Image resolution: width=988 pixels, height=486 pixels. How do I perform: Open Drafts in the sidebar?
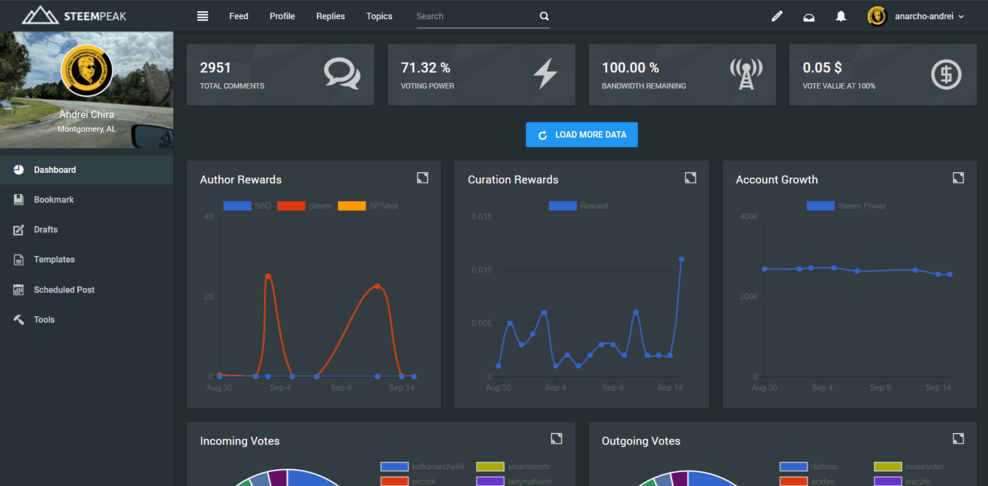point(86,229)
